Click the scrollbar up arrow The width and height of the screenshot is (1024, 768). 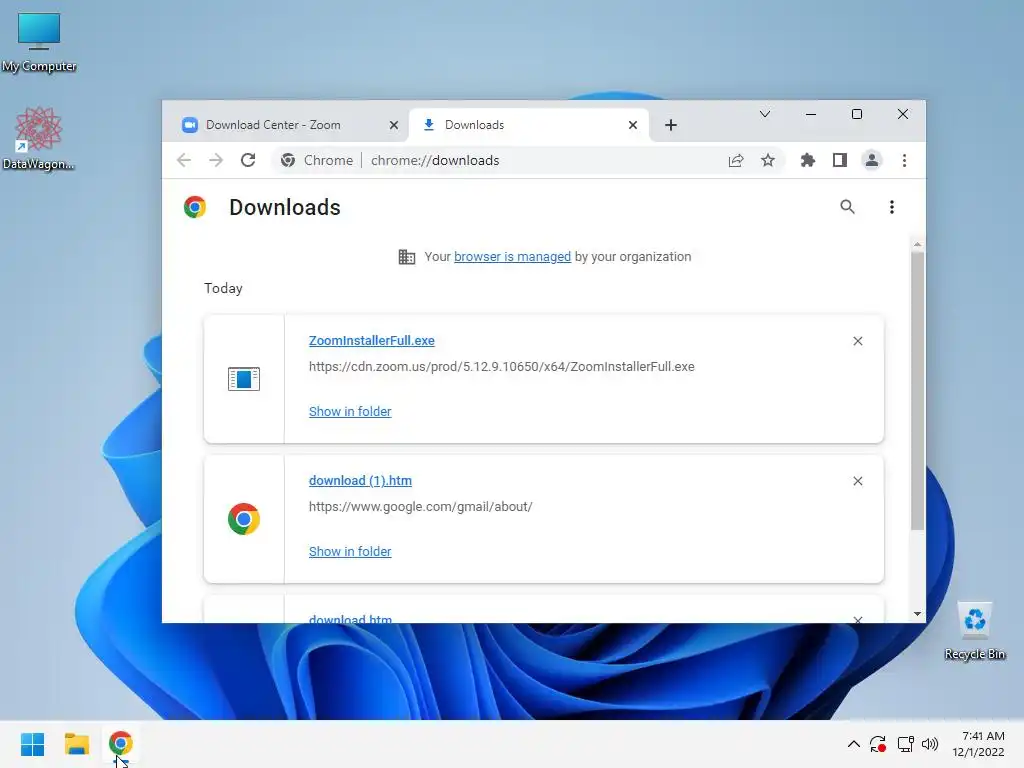[918, 244]
